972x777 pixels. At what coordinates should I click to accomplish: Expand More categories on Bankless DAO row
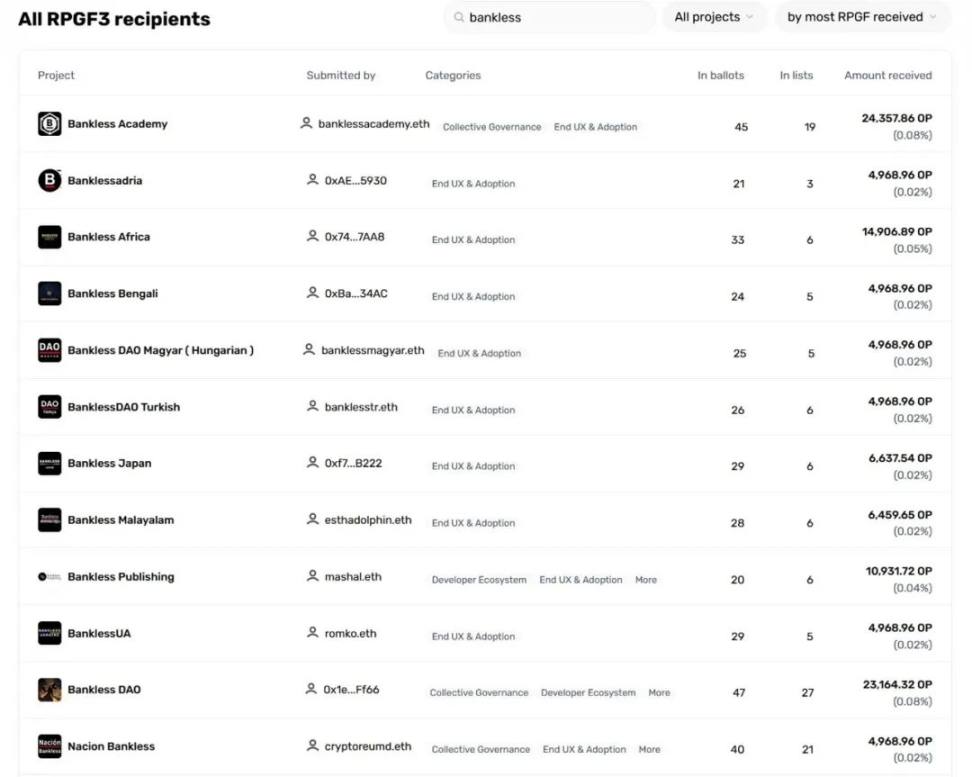(x=659, y=693)
